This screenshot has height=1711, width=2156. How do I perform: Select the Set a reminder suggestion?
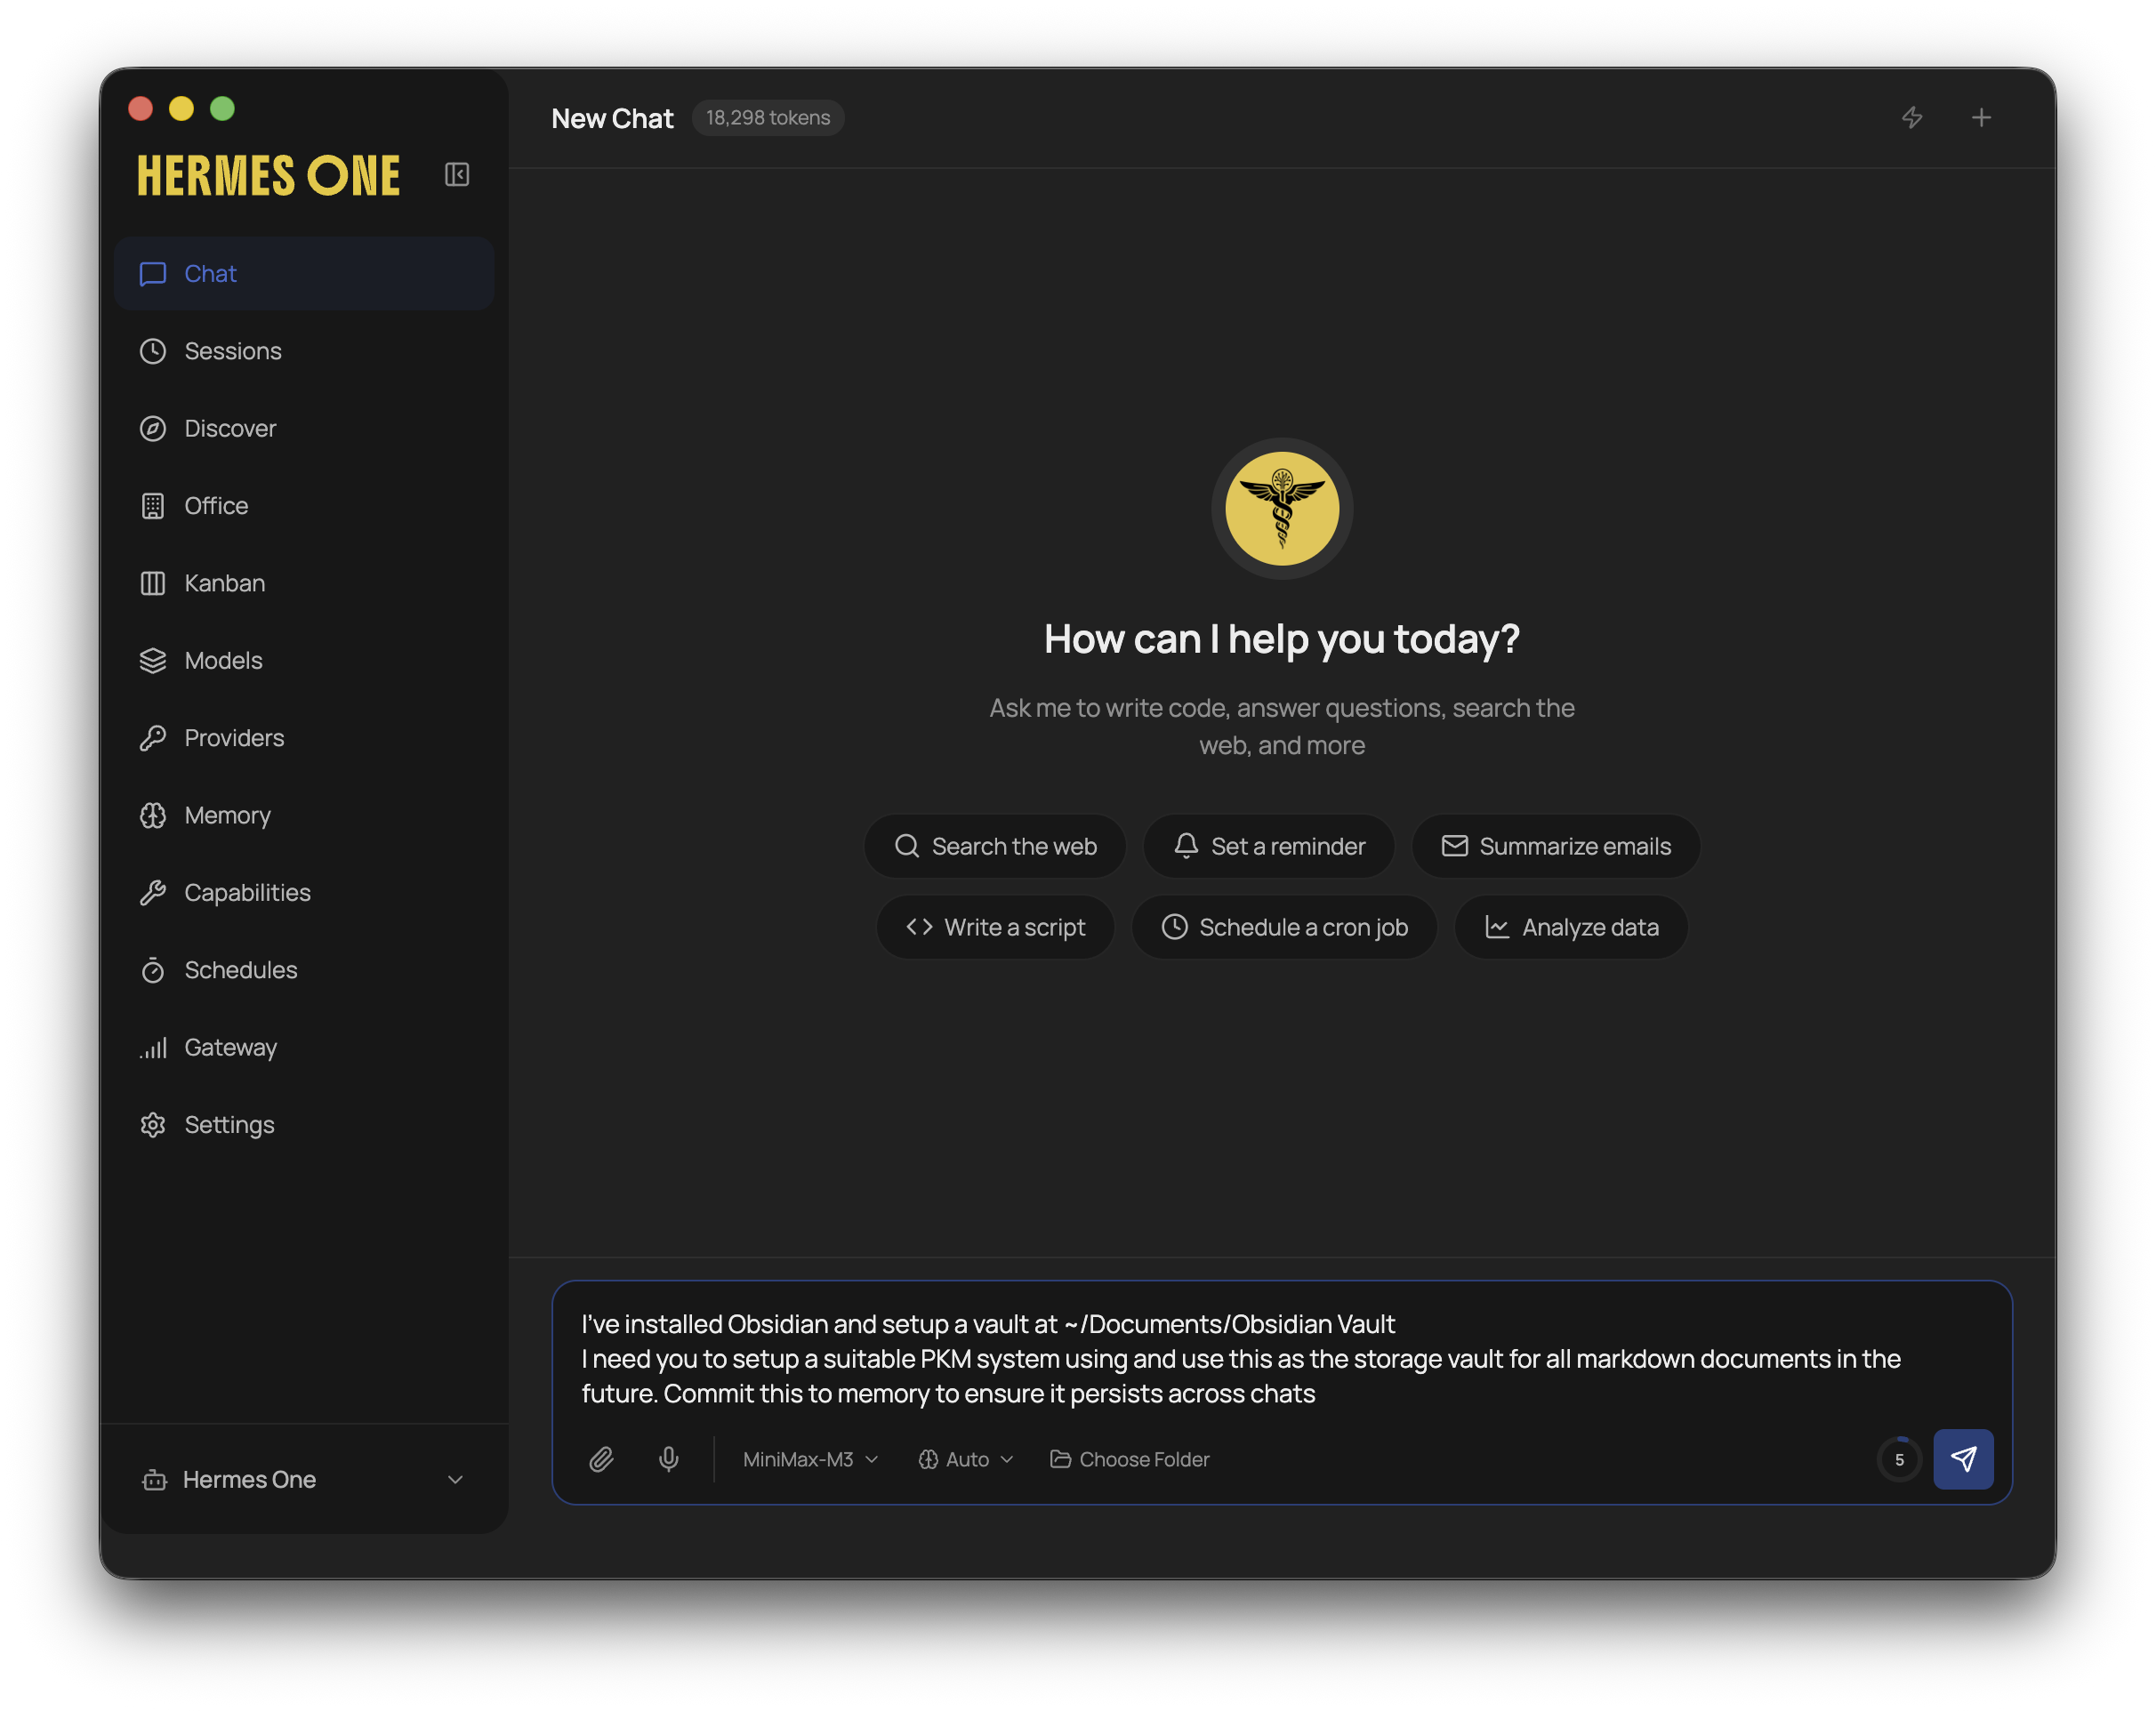tap(1269, 846)
